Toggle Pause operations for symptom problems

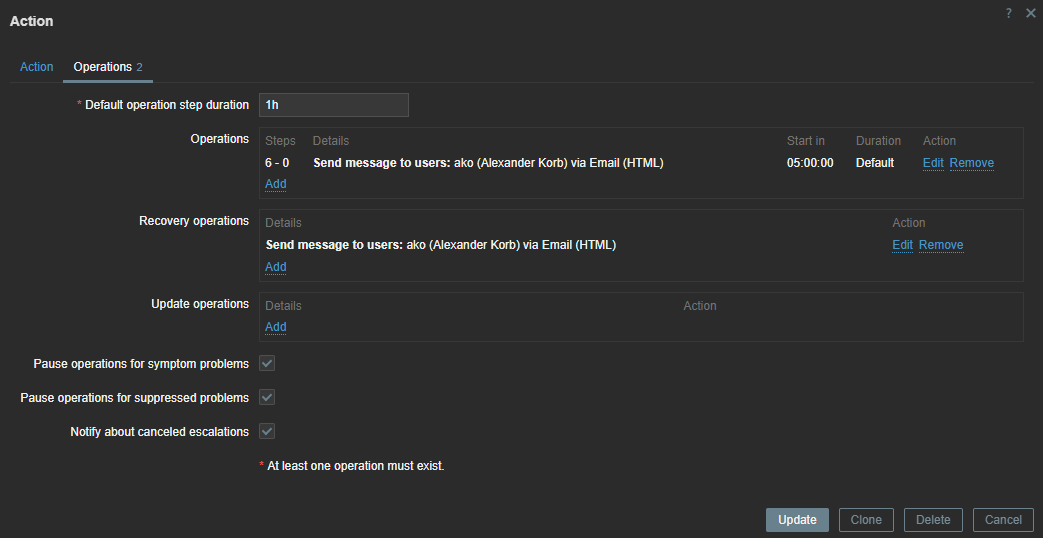267,363
